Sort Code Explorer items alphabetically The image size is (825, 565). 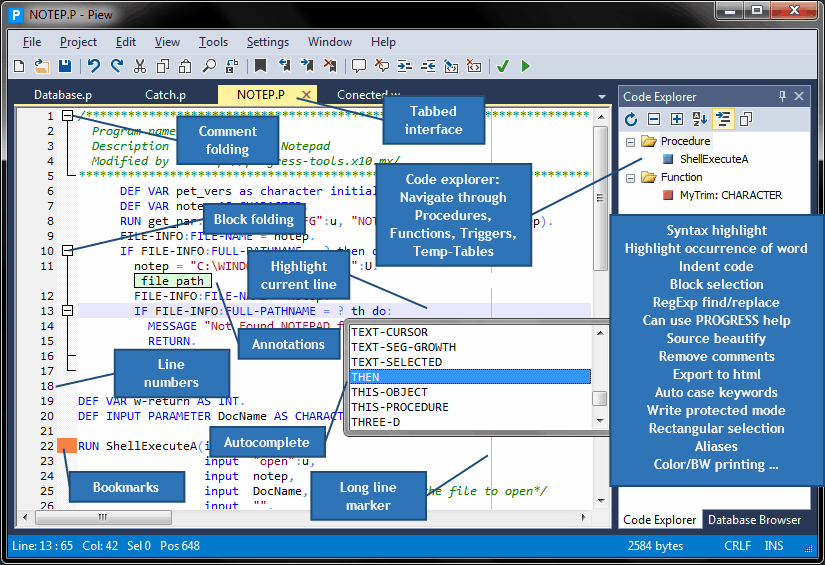pyautogui.click(x=700, y=119)
